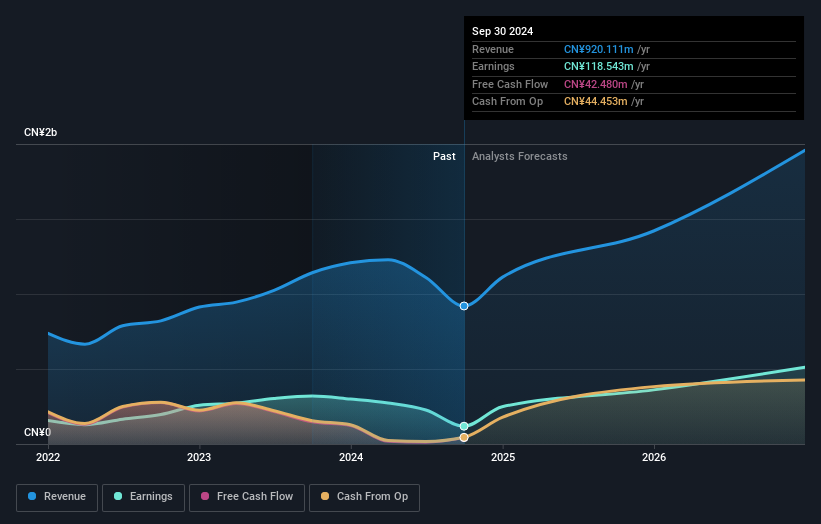Image resolution: width=821 pixels, height=524 pixels.
Task: Click the Revenue row label in tooltip
Action: (x=493, y=49)
